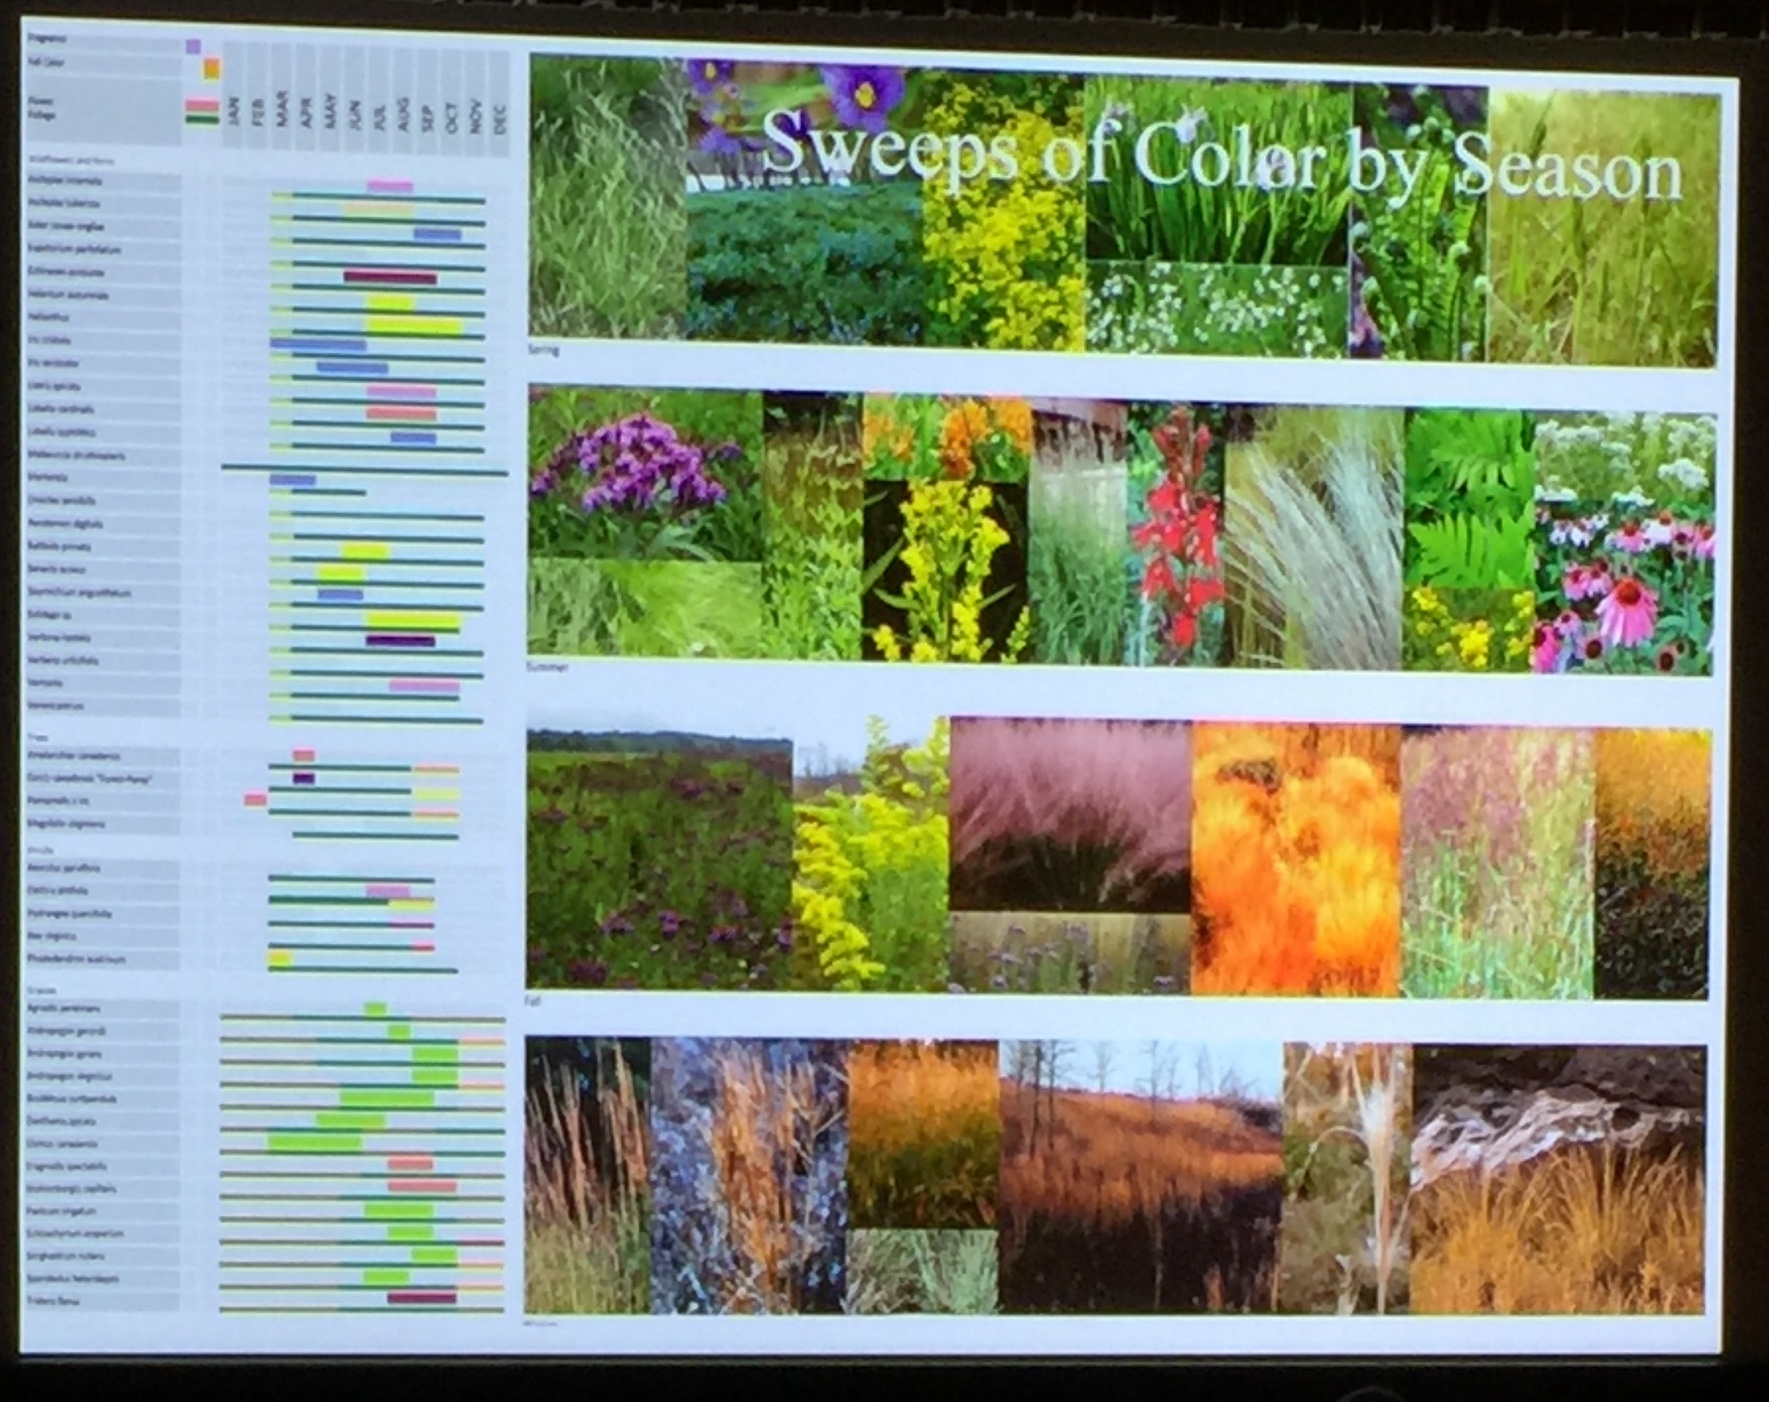This screenshot has width=1769, height=1402.
Task: Open the bright orange grass photo in Fall strip
Action: [1296, 859]
